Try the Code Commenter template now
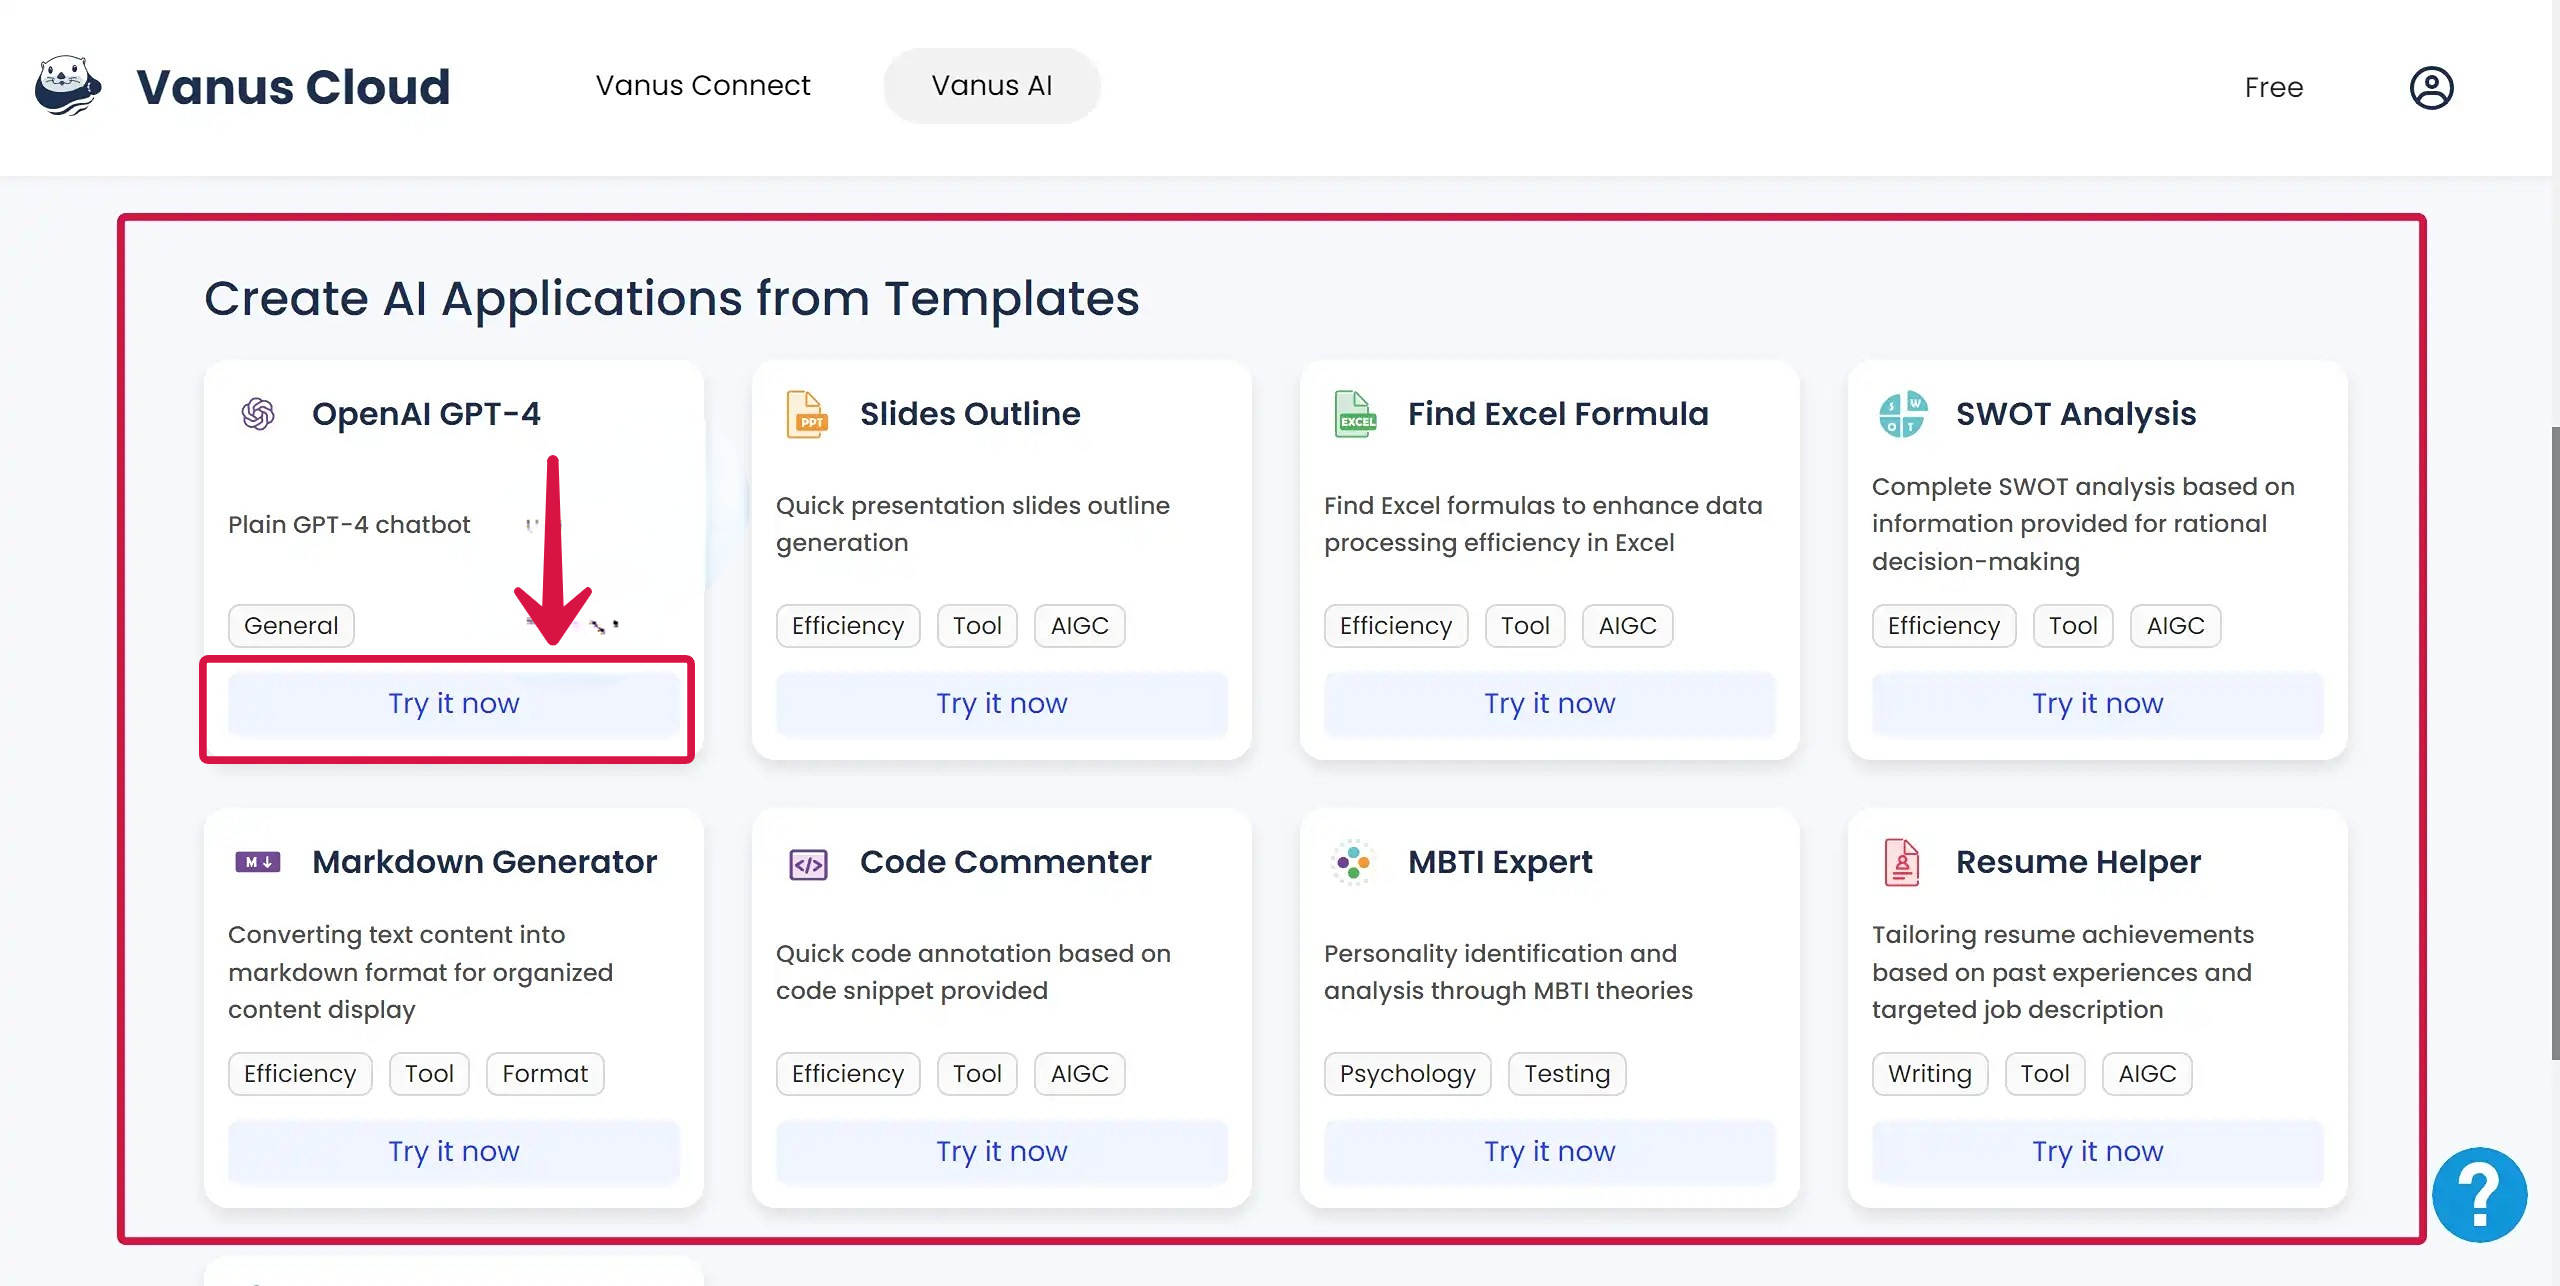 click(x=1002, y=1152)
